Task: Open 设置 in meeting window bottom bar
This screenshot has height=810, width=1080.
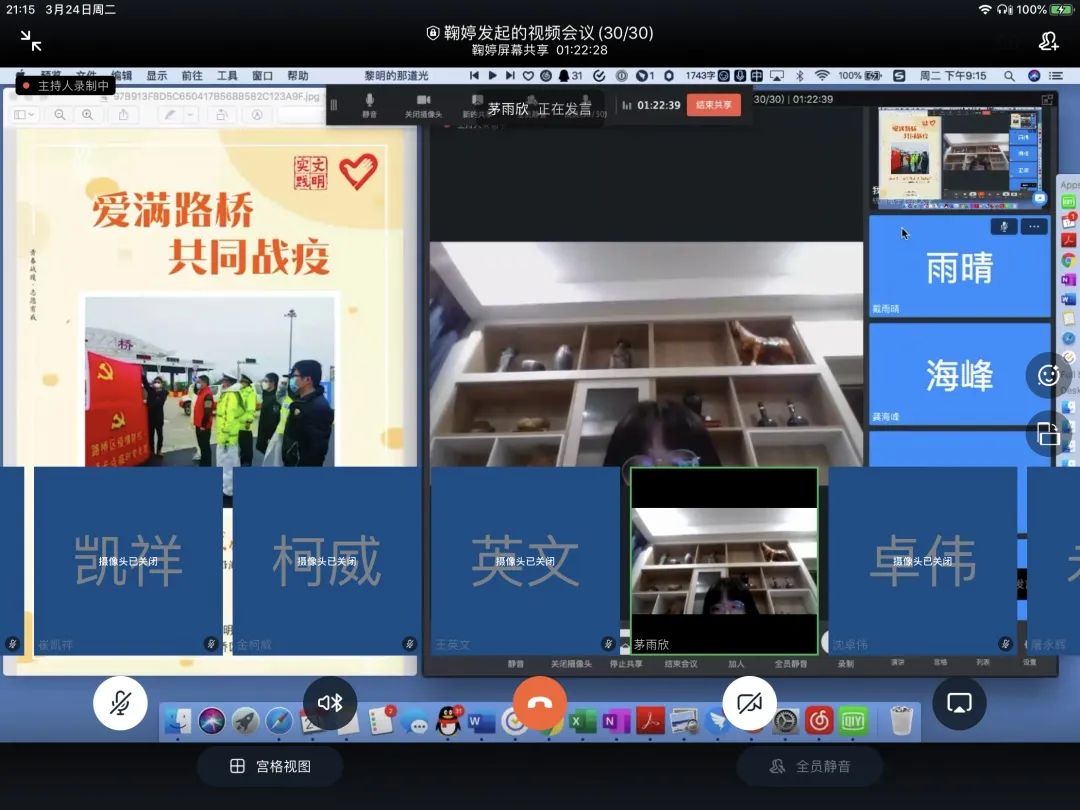Action: pyautogui.click(x=1029, y=663)
